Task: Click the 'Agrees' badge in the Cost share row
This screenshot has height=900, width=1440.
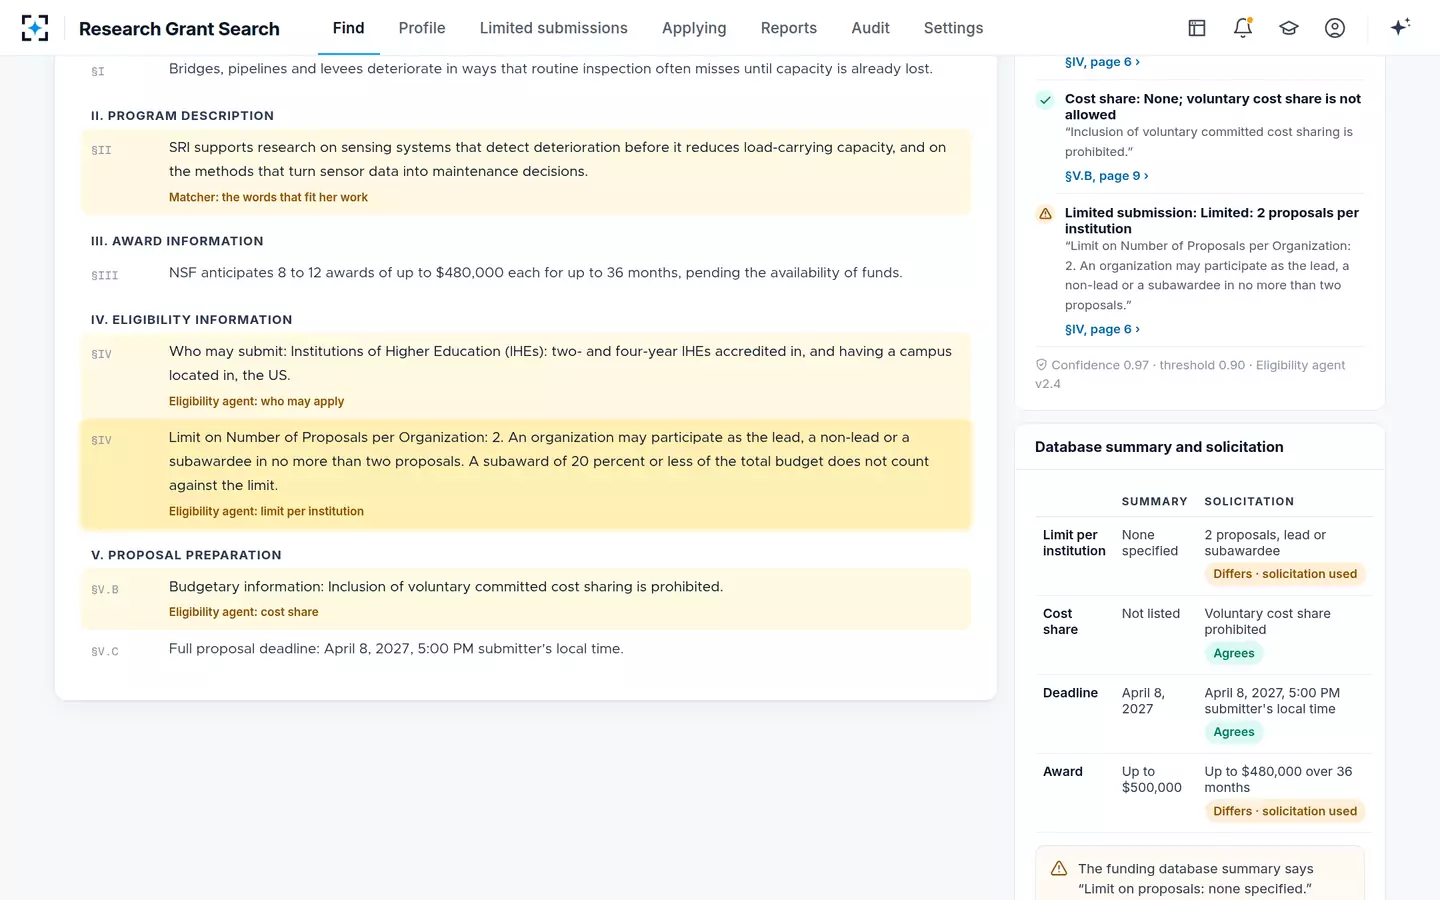Action: coord(1234,654)
